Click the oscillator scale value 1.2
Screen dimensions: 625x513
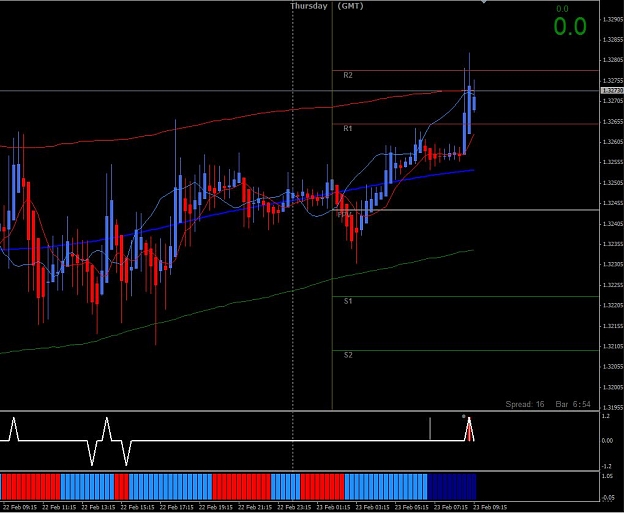[605, 416]
